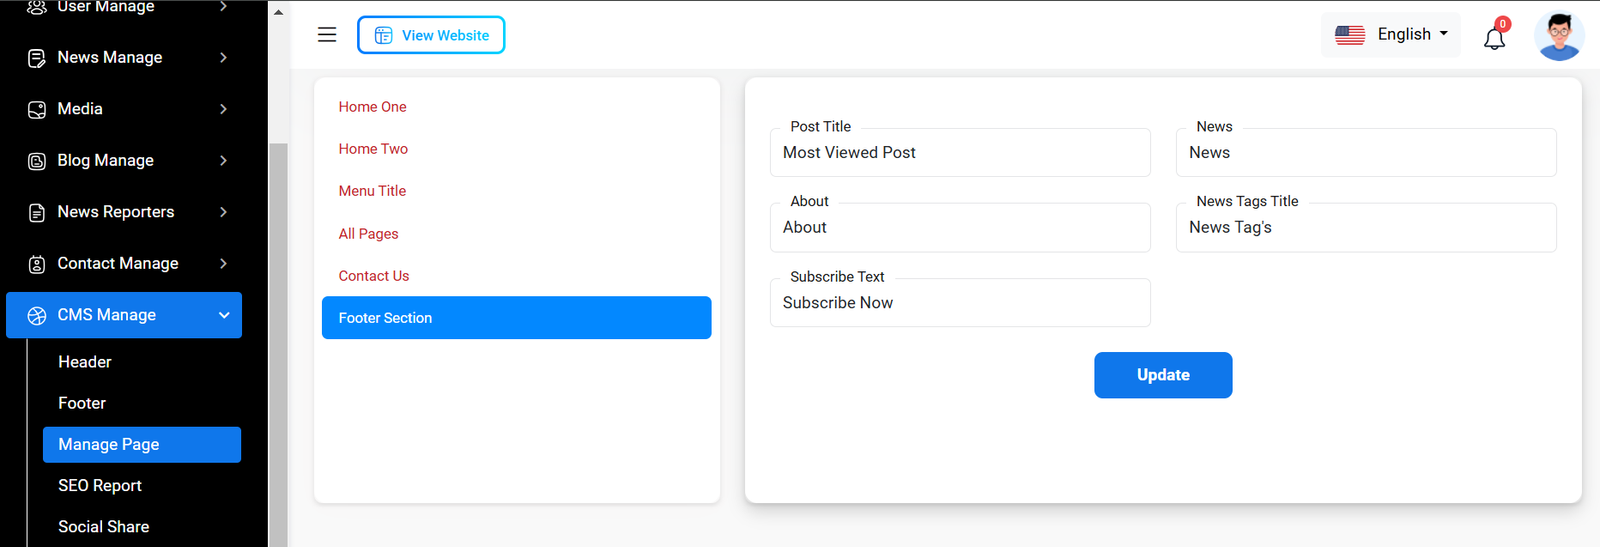The height and width of the screenshot is (547, 1600).
Task: Click the sidebar scroll-up arrow
Action: [278, 12]
